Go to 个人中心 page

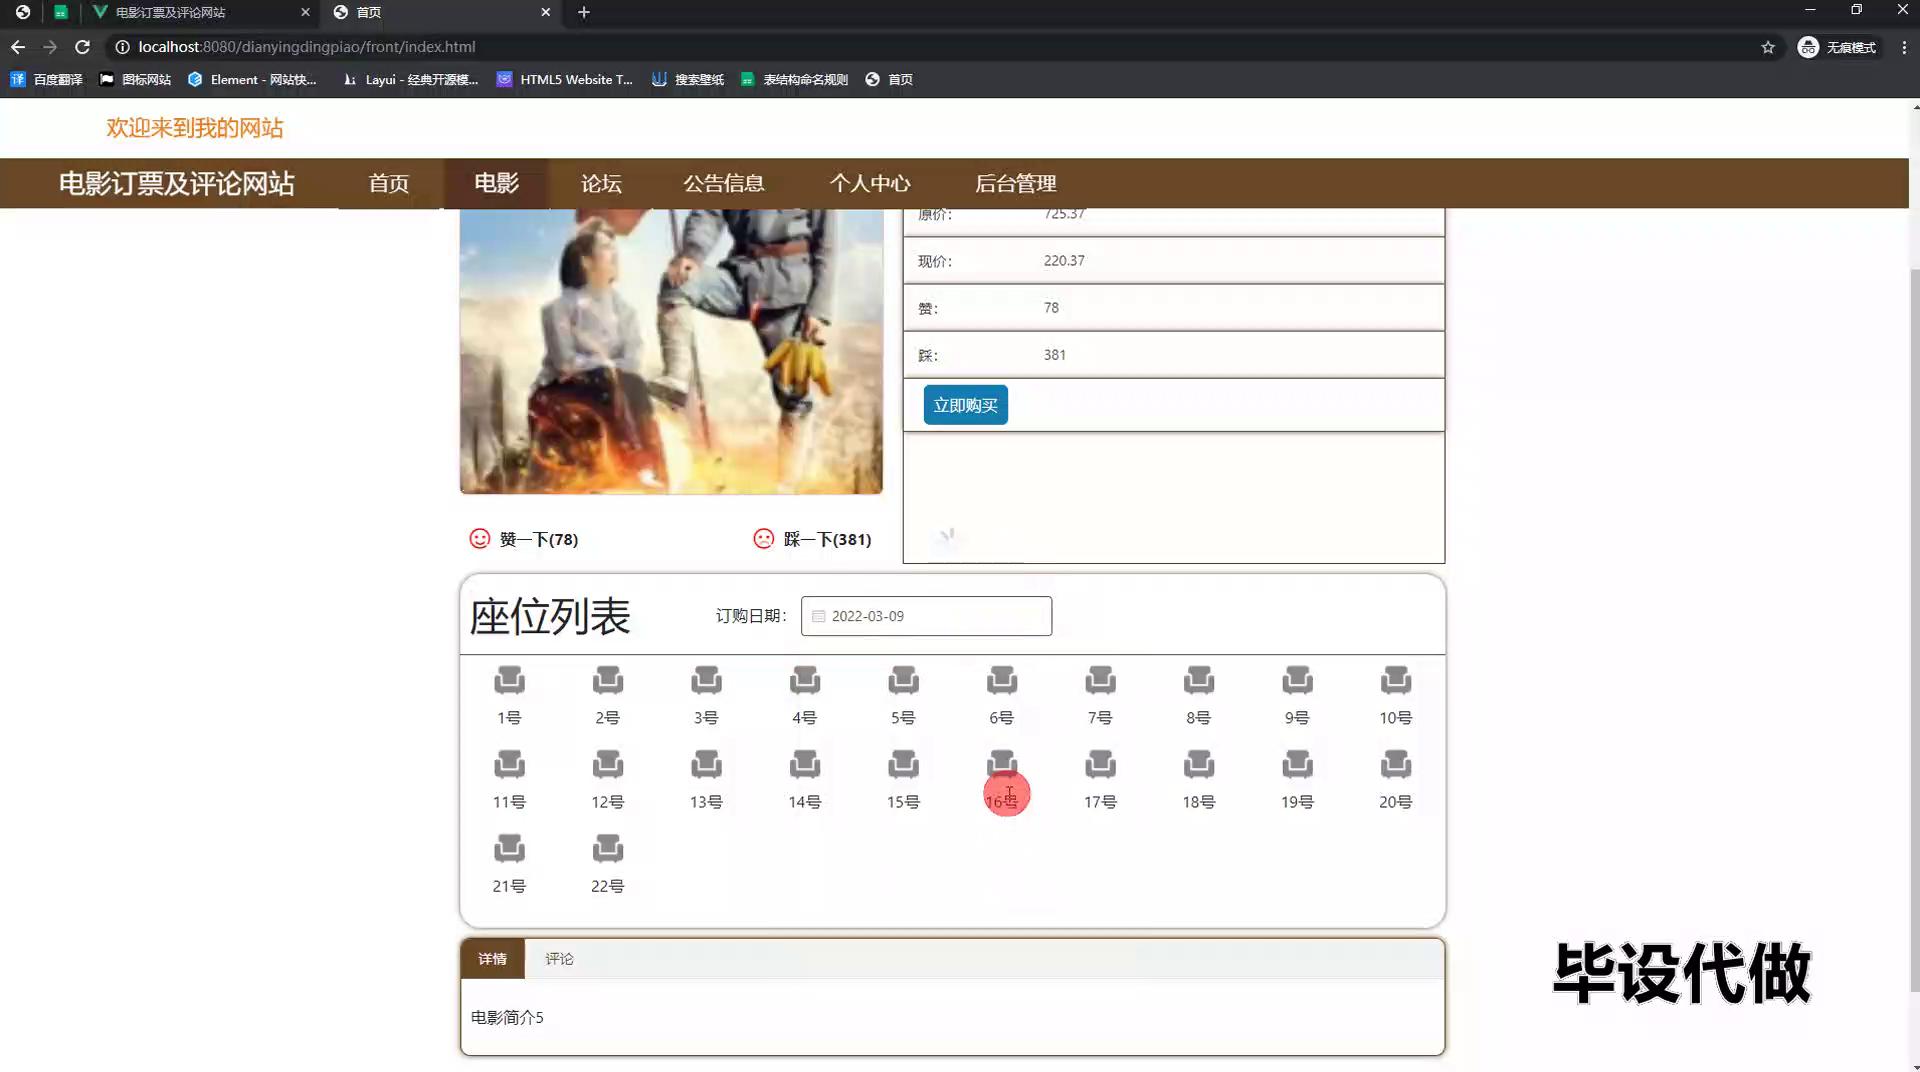pos(869,184)
